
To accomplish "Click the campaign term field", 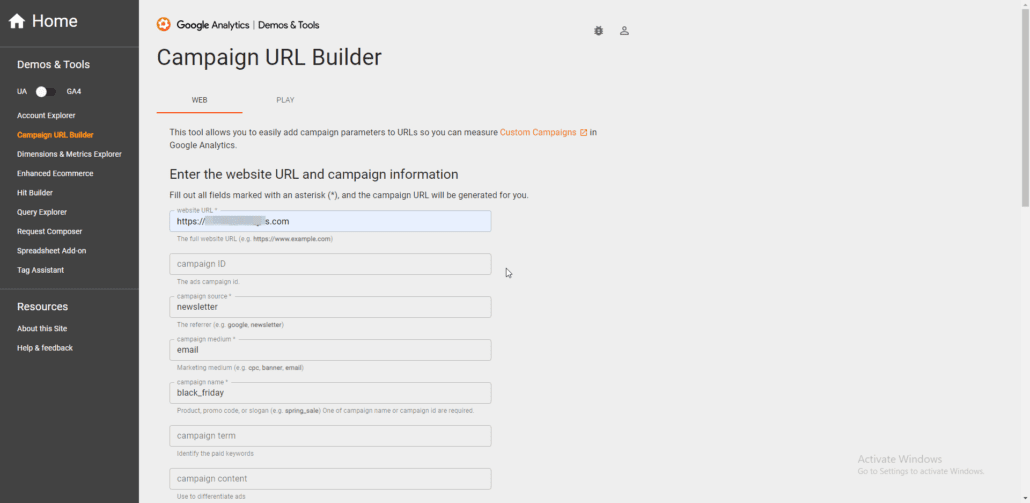I will point(330,436).
